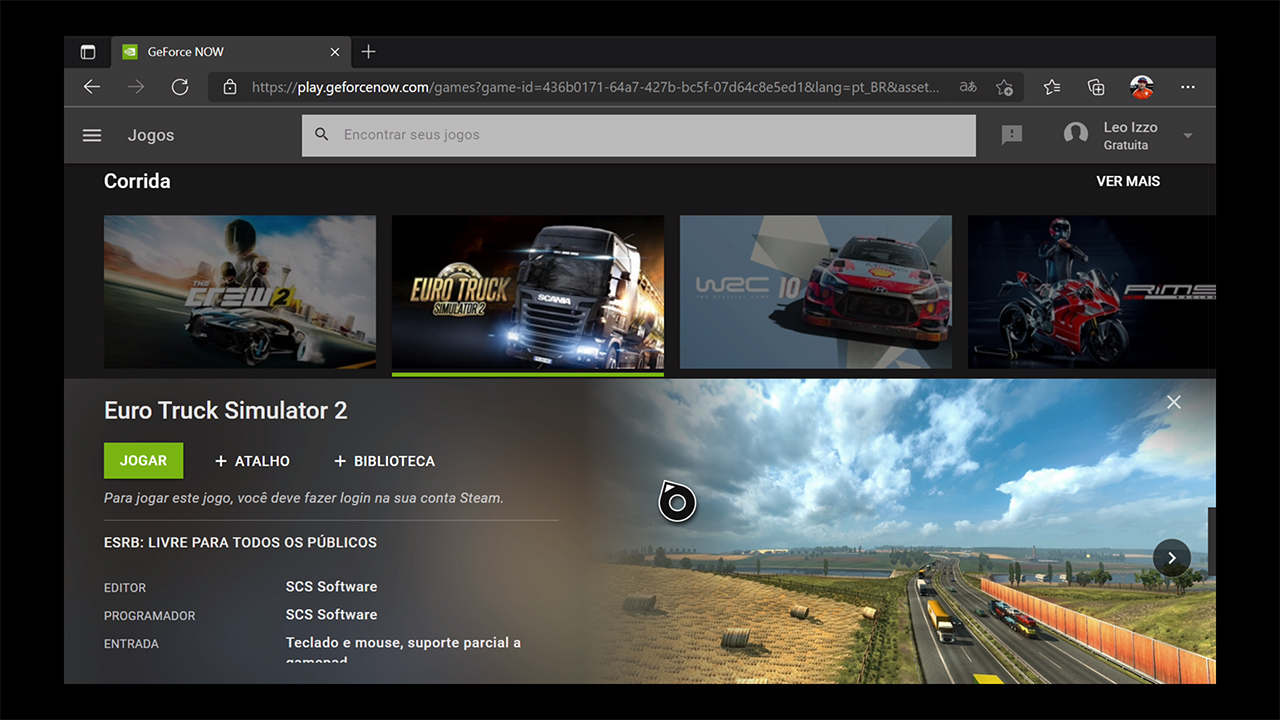The height and width of the screenshot is (720, 1280).
Task: Click the Leo Izzo account avatar
Action: click(1076, 135)
